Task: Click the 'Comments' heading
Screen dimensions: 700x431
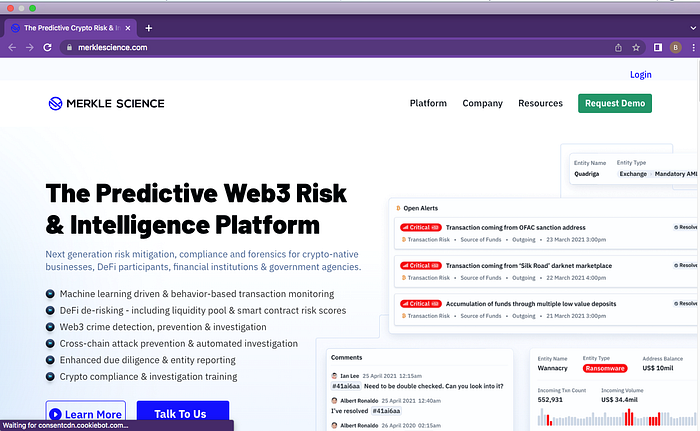Action: [x=346, y=357]
